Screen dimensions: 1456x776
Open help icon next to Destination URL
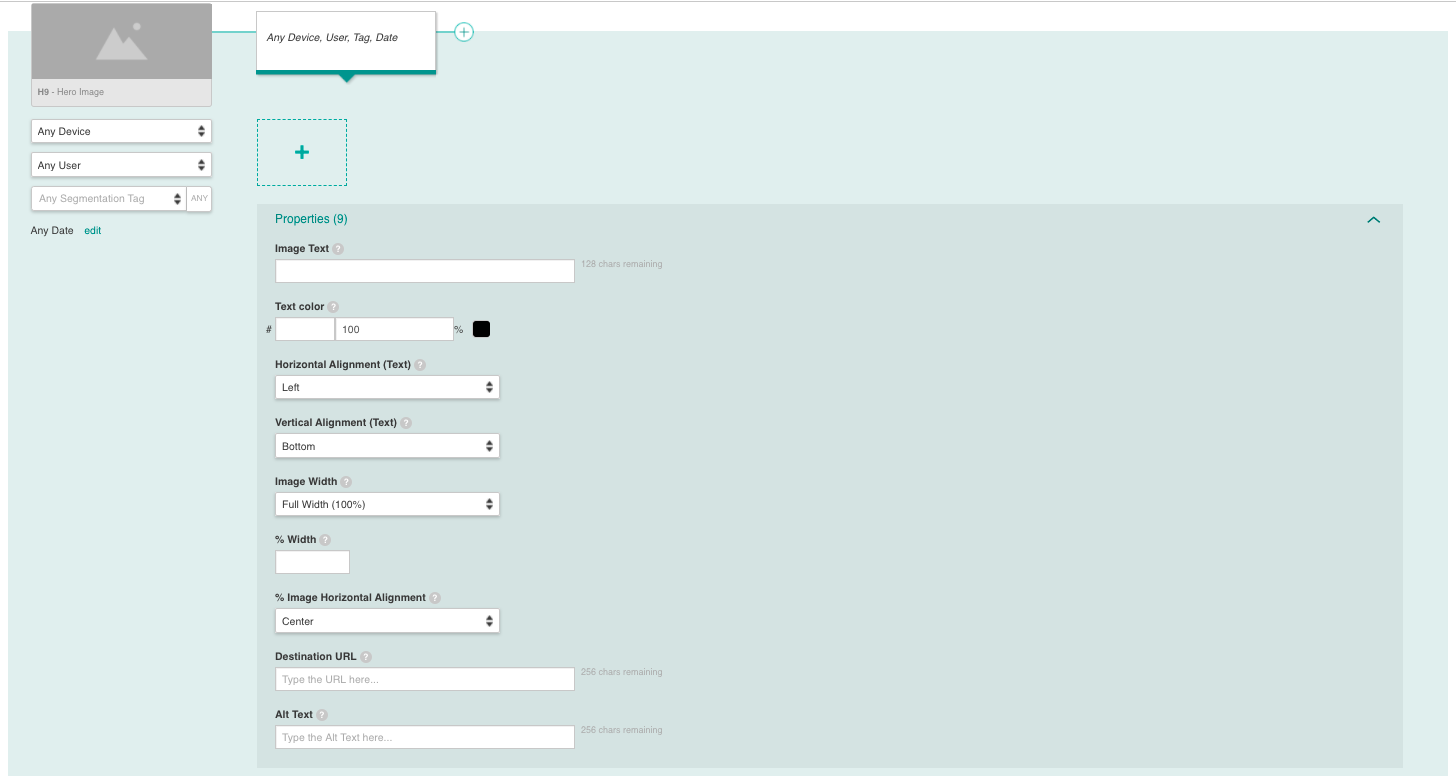(x=366, y=657)
